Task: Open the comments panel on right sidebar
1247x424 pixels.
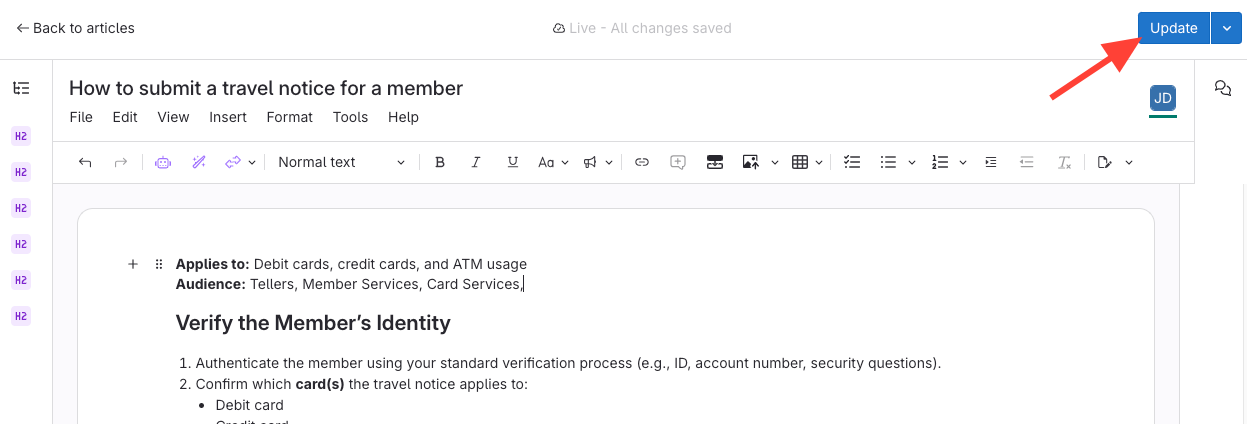Action: click(x=1222, y=89)
